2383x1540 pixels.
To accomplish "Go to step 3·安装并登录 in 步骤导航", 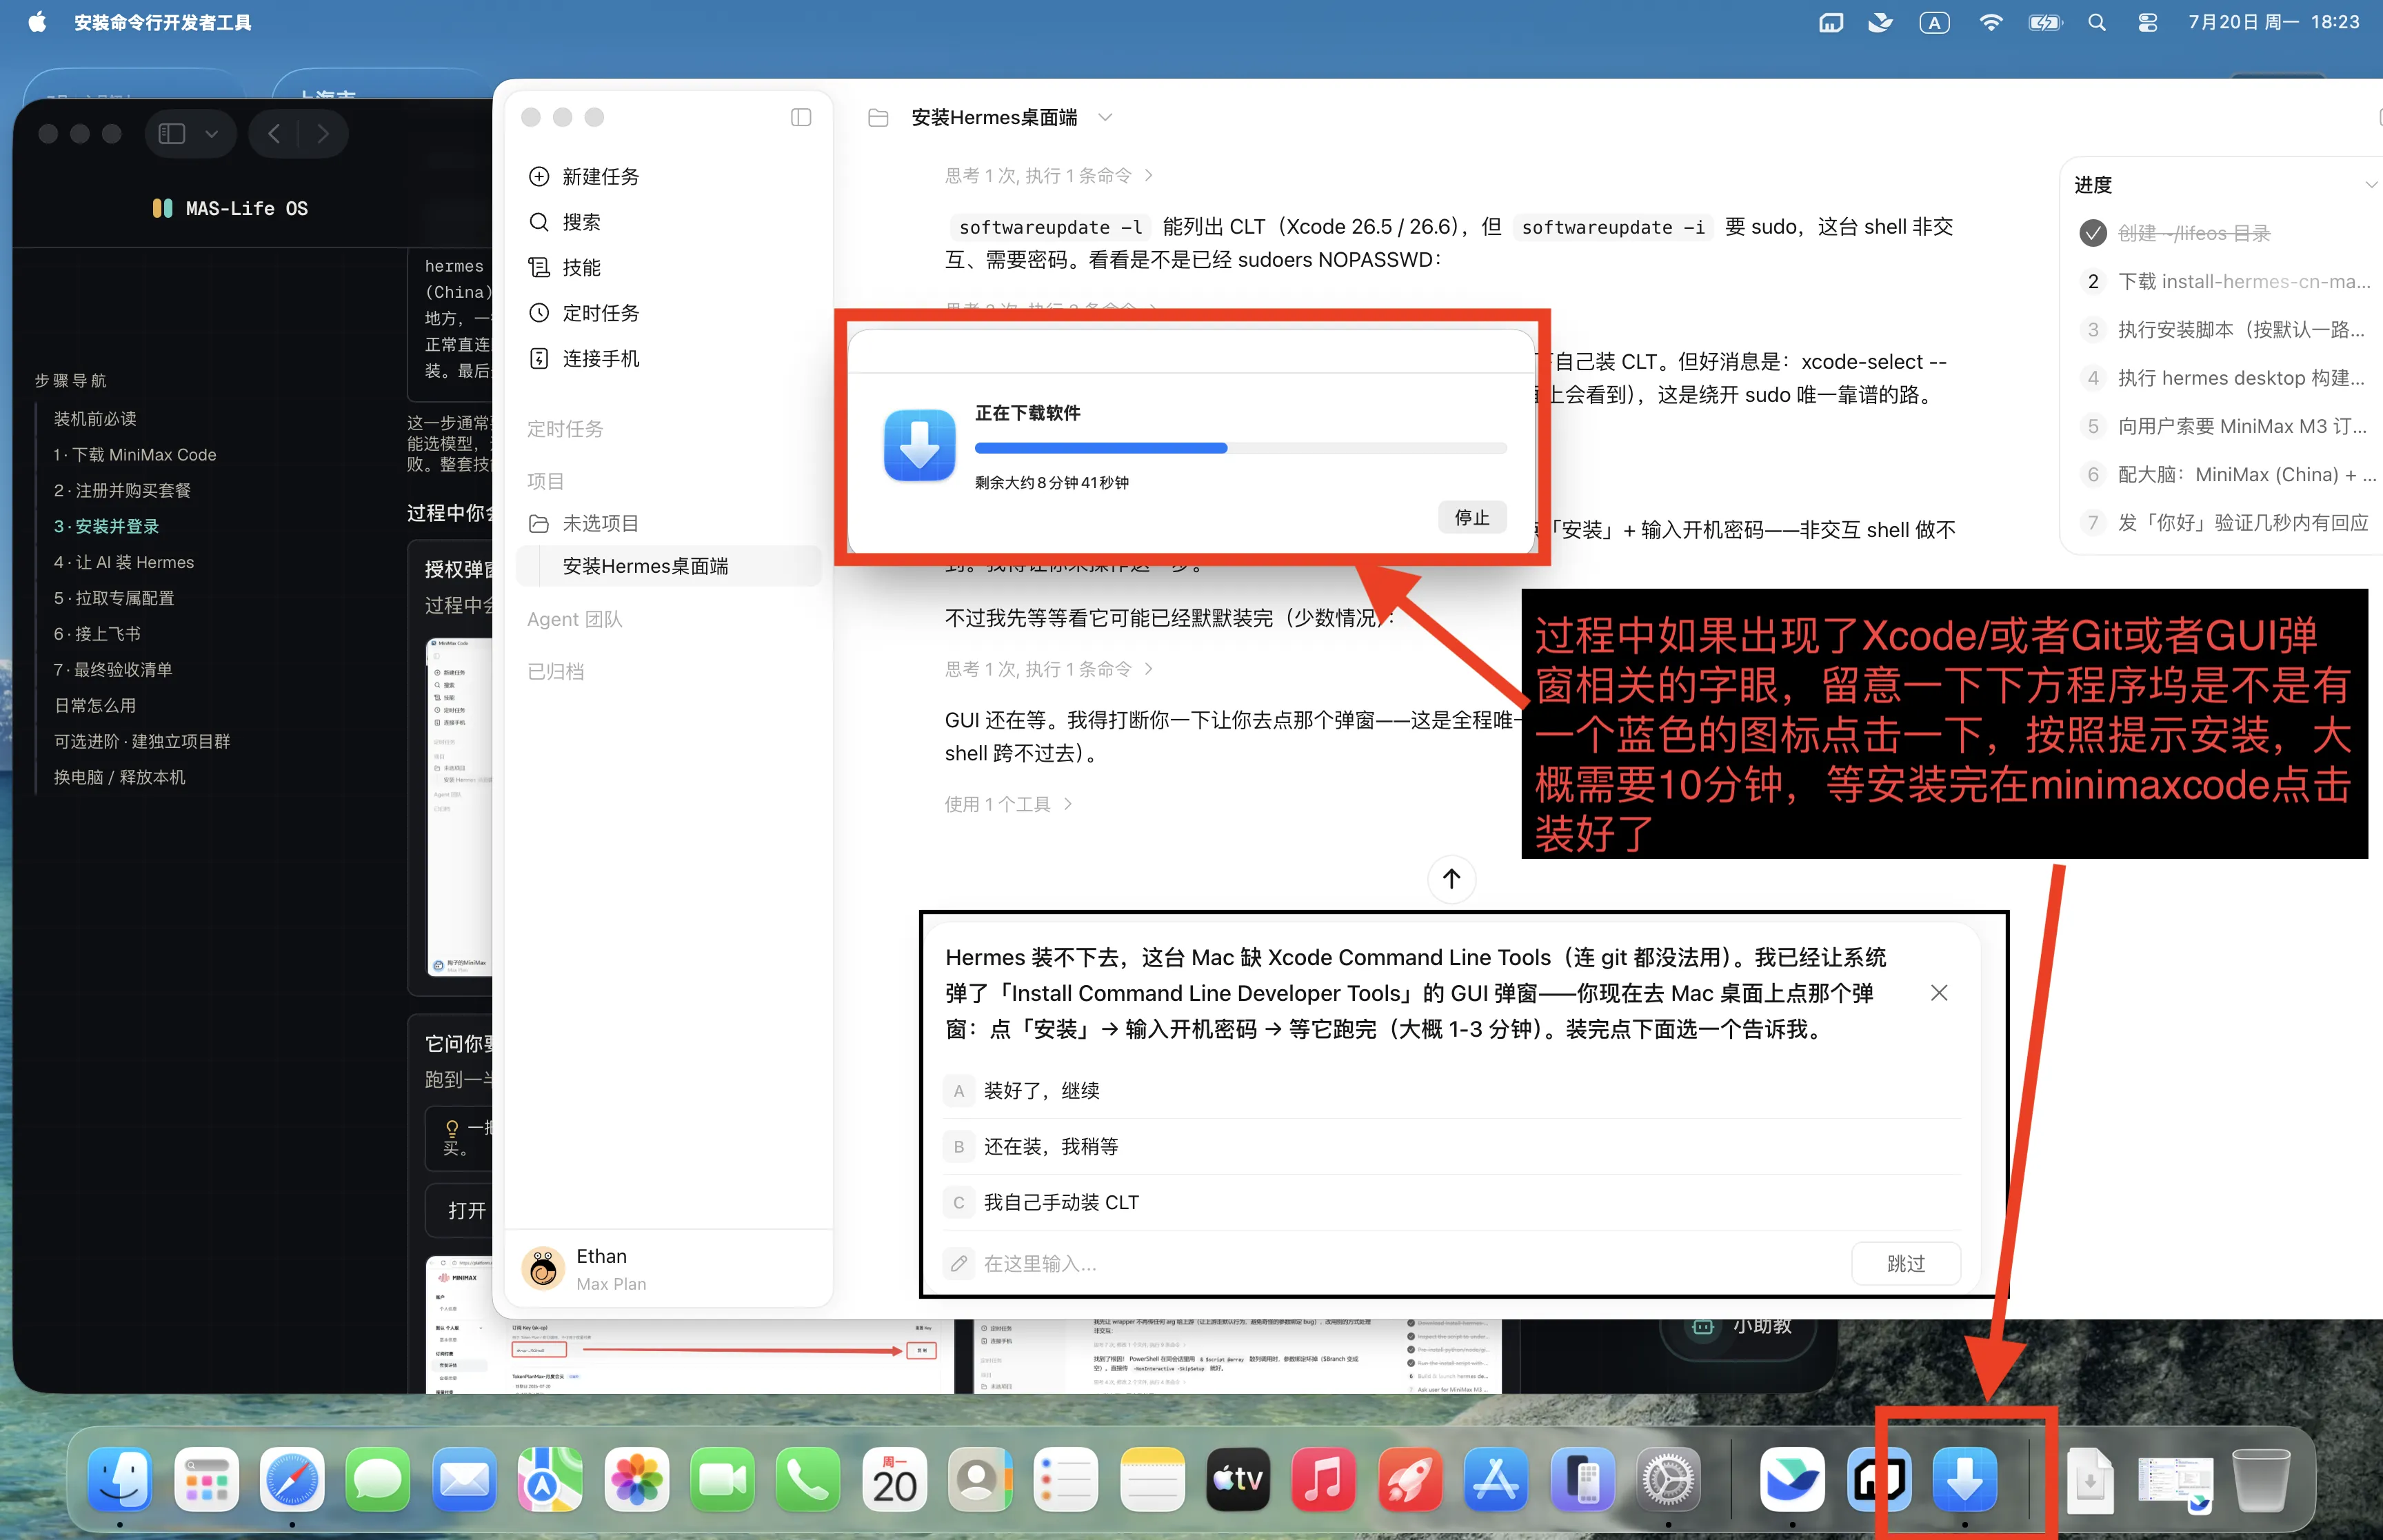I will click(x=106, y=526).
